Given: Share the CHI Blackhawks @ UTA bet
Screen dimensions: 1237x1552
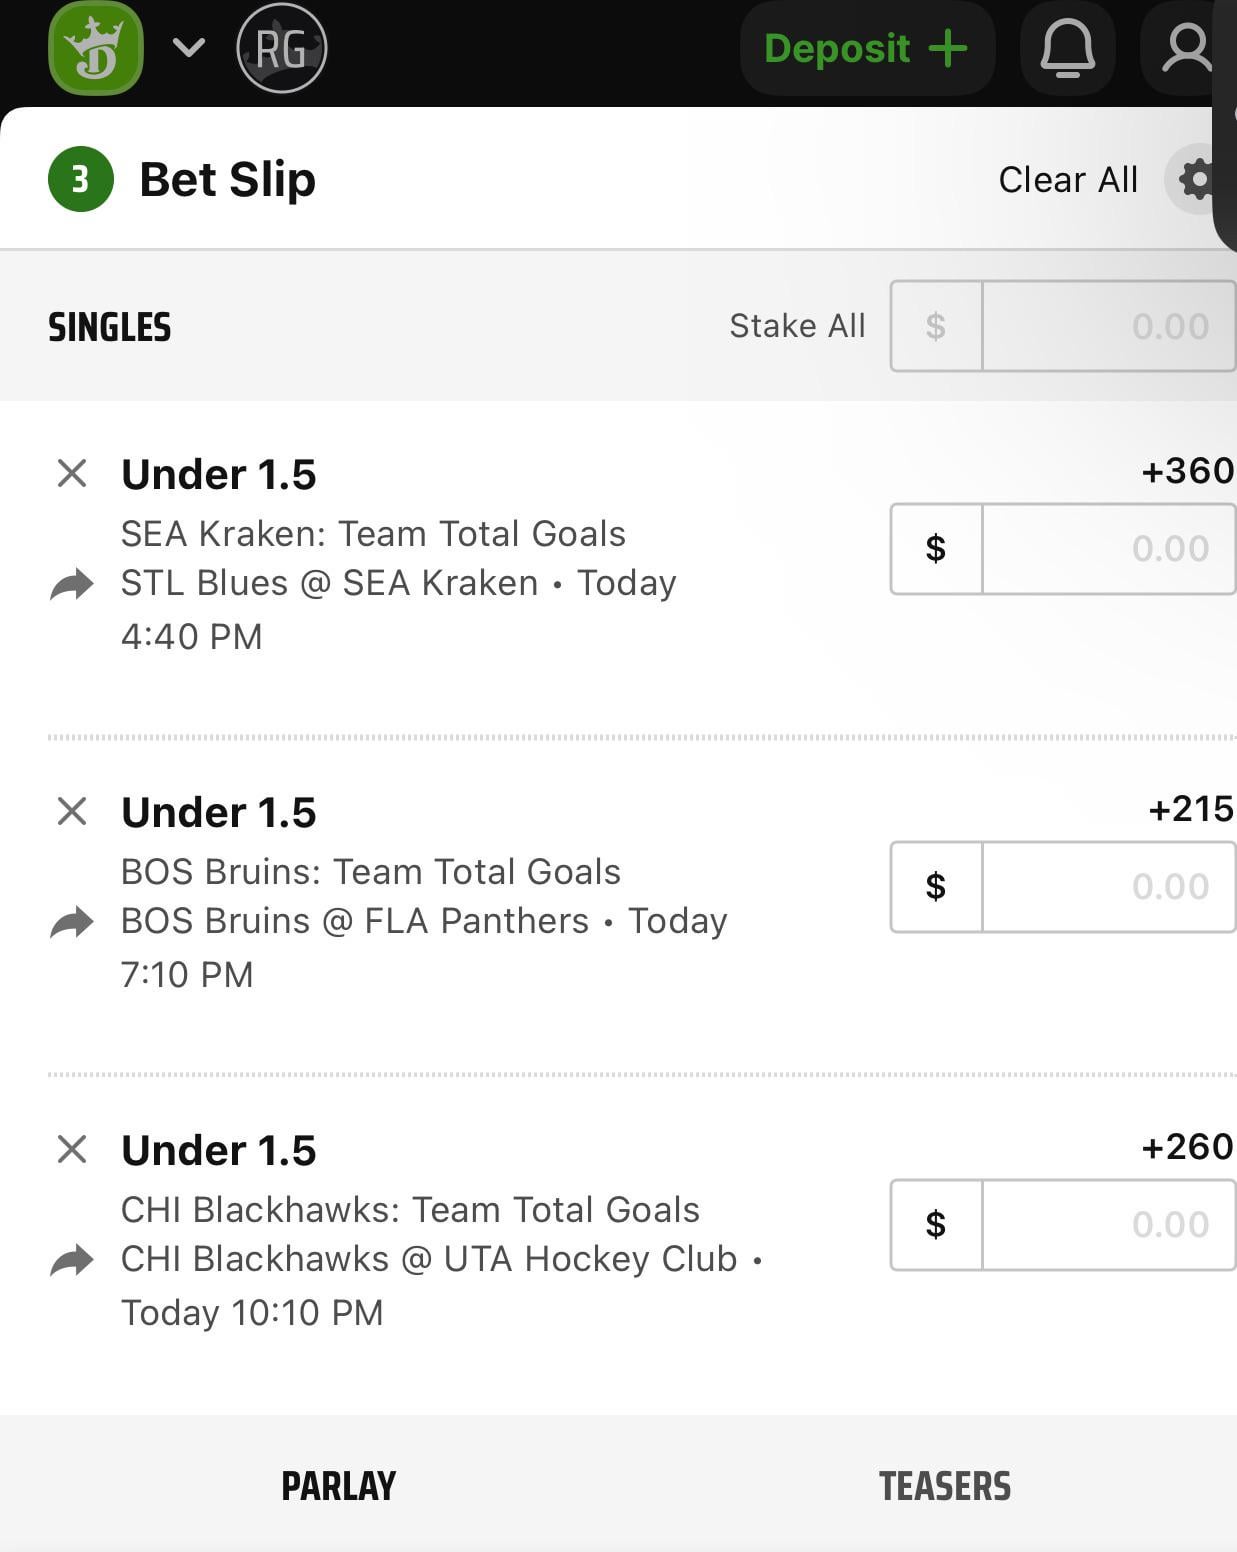Looking at the screenshot, I should tap(72, 1260).
